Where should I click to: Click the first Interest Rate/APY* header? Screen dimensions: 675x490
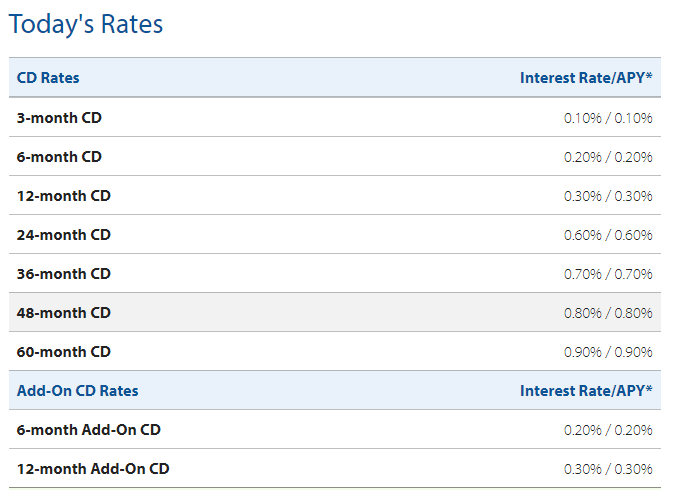(x=586, y=78)
